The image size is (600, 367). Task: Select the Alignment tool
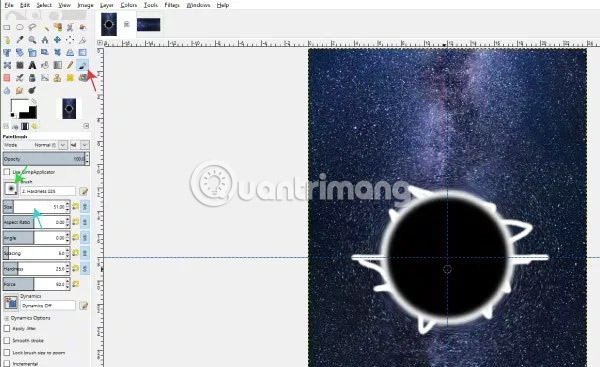tap(70, 40)
